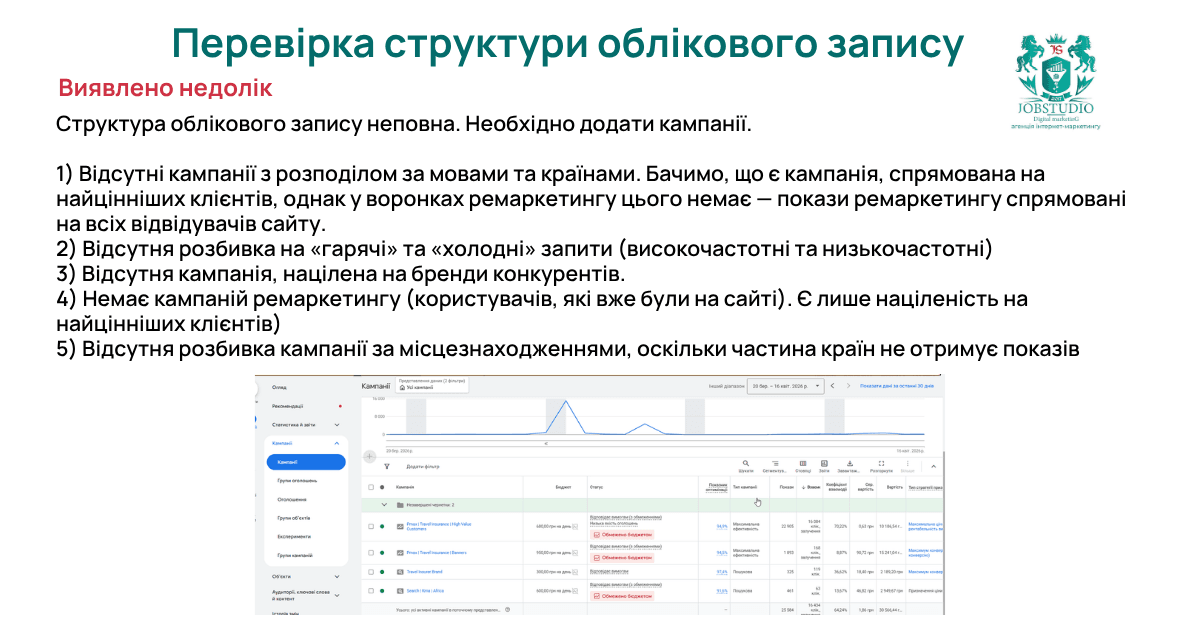Go to previous date range with left arrow

tap(832, 386)
